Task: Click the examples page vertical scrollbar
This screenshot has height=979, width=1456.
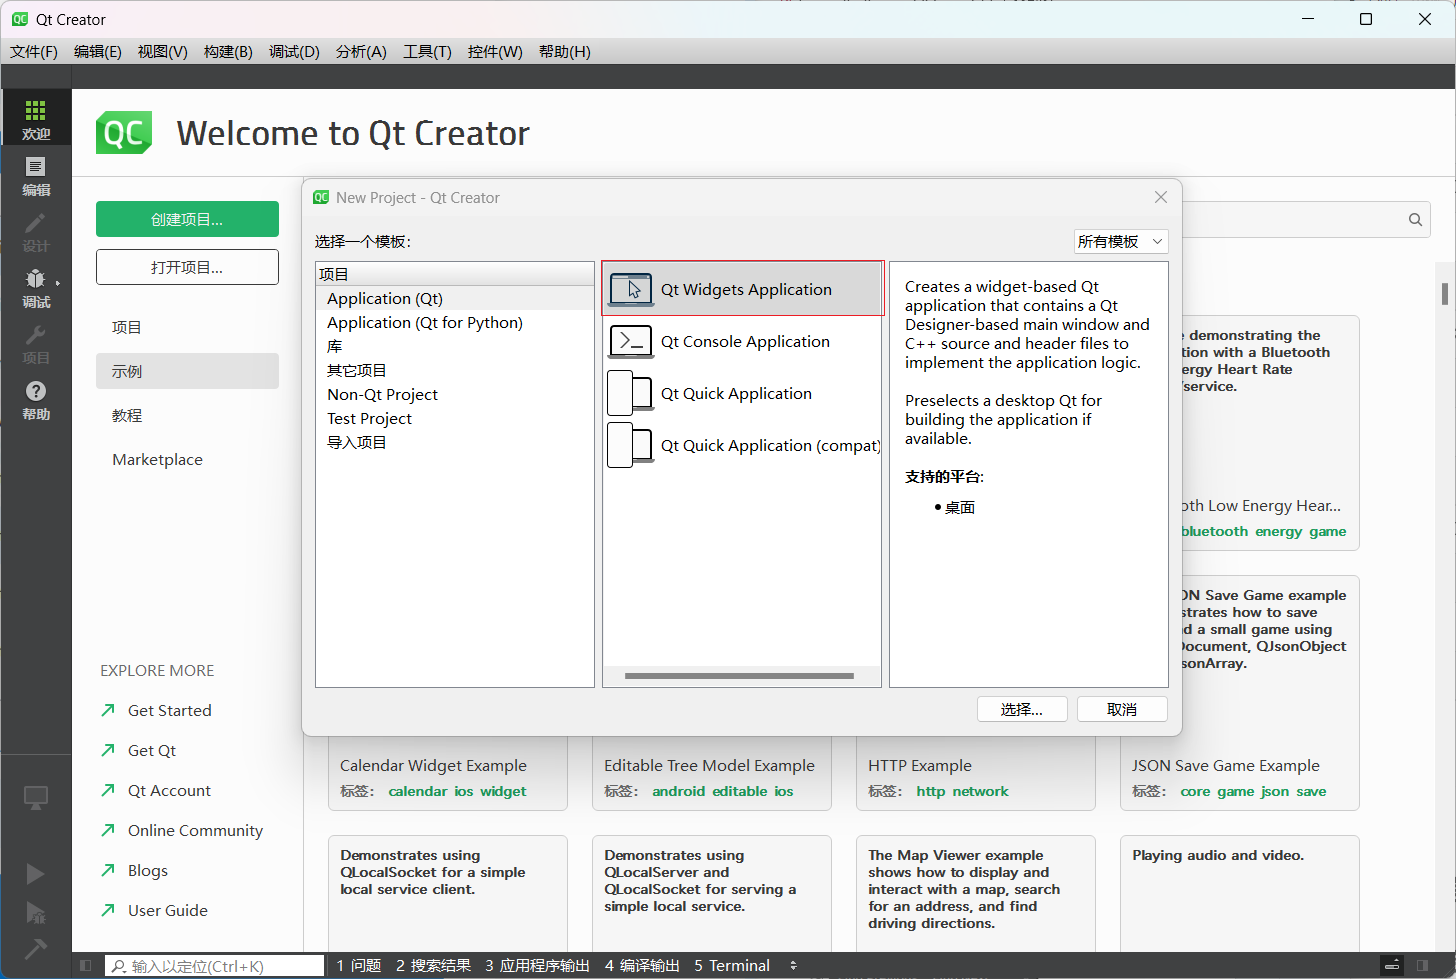Action: 1445,293
